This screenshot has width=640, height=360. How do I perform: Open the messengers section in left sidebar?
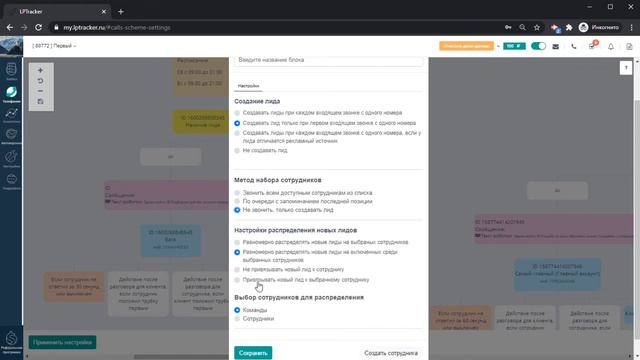click(x=11, y=137)
